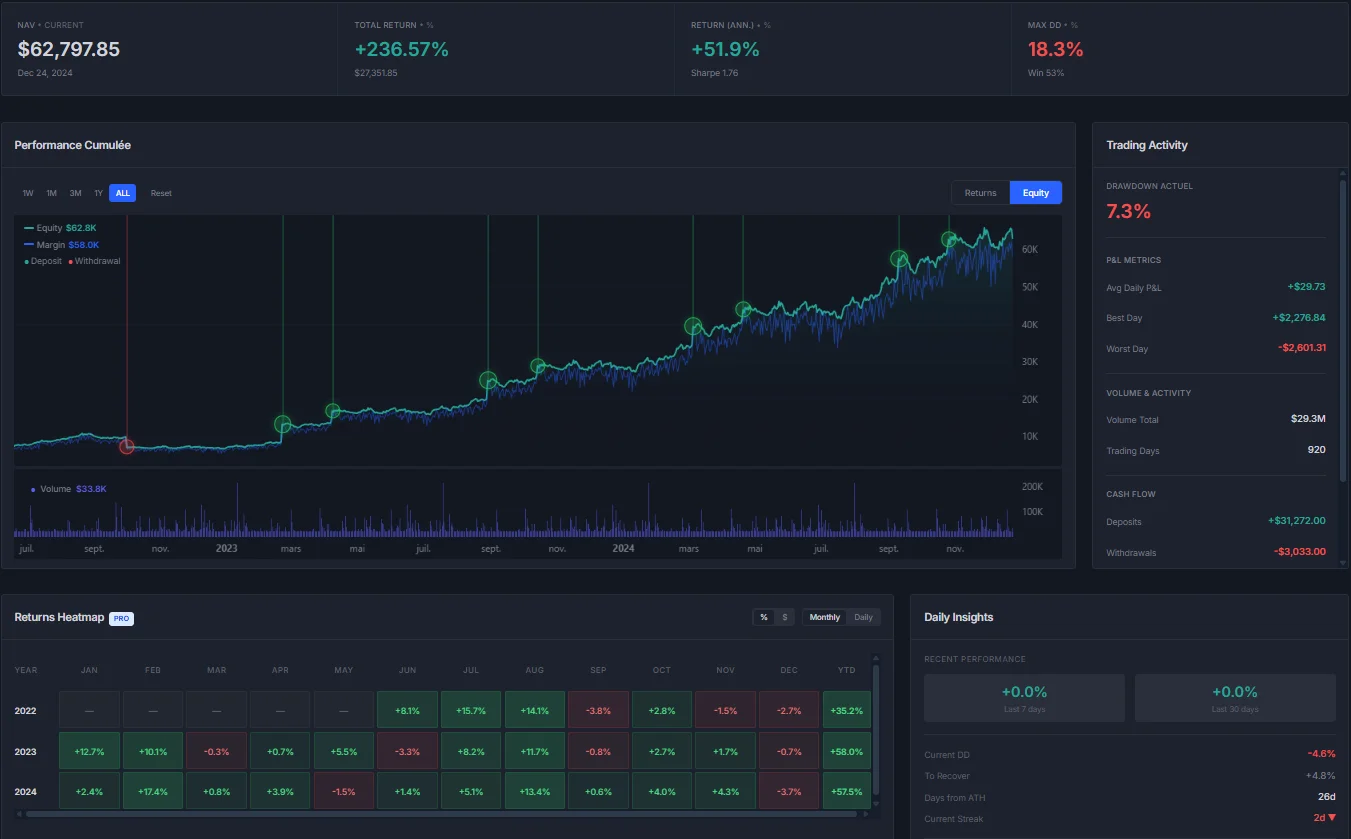Select the +57.5% YTD cell for 2024
Viewport: 1351px width, 839px height.
846,790
